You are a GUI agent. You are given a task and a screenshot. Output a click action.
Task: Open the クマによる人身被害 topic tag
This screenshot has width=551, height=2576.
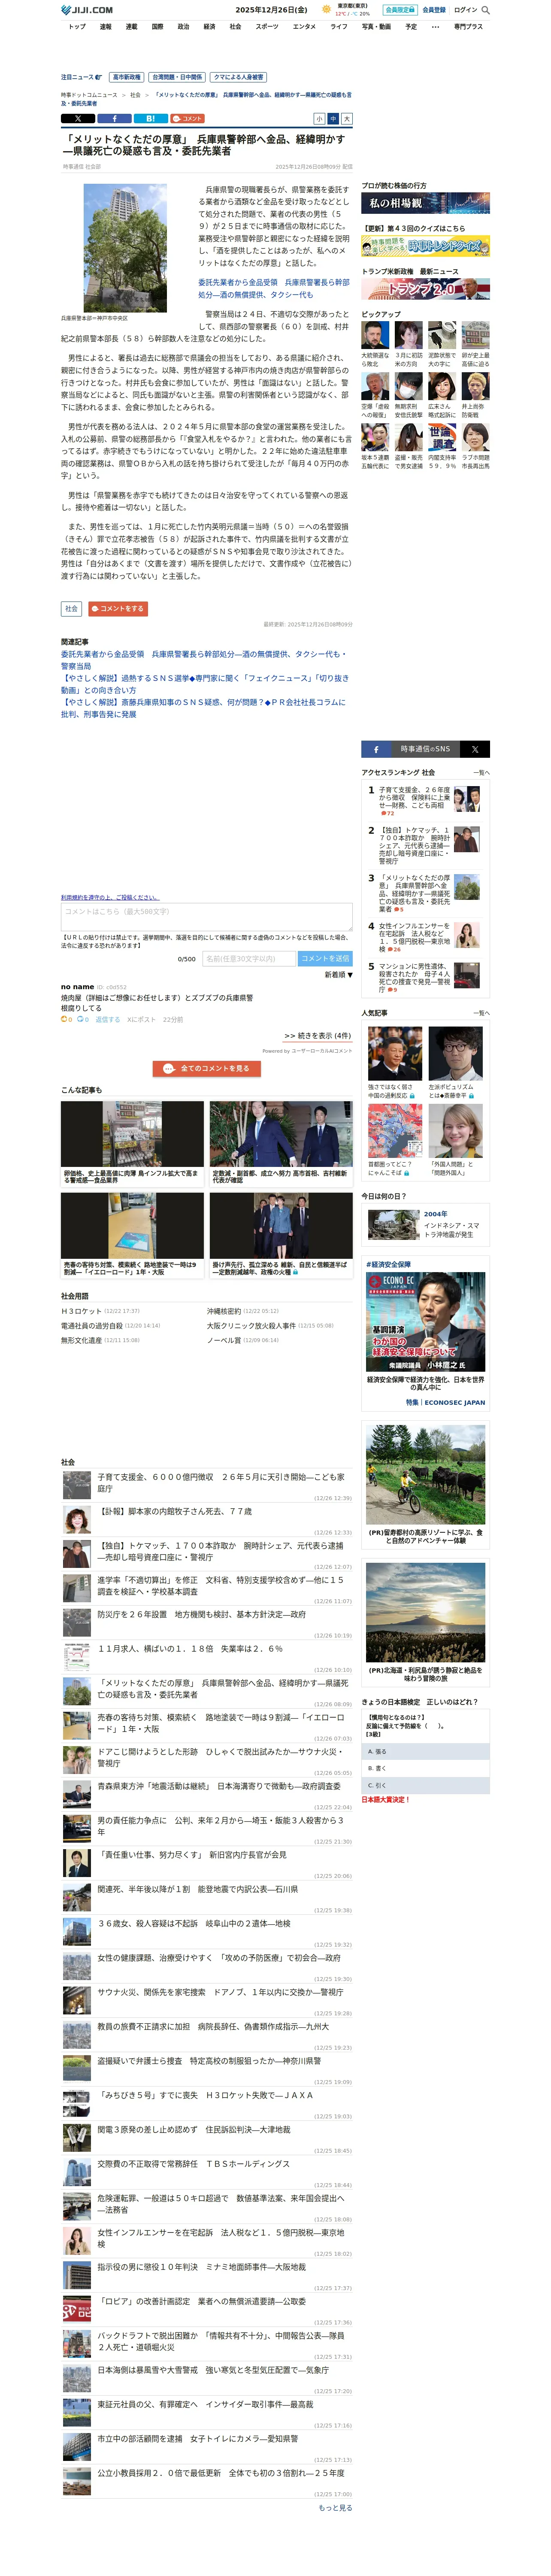click(239, 77)
